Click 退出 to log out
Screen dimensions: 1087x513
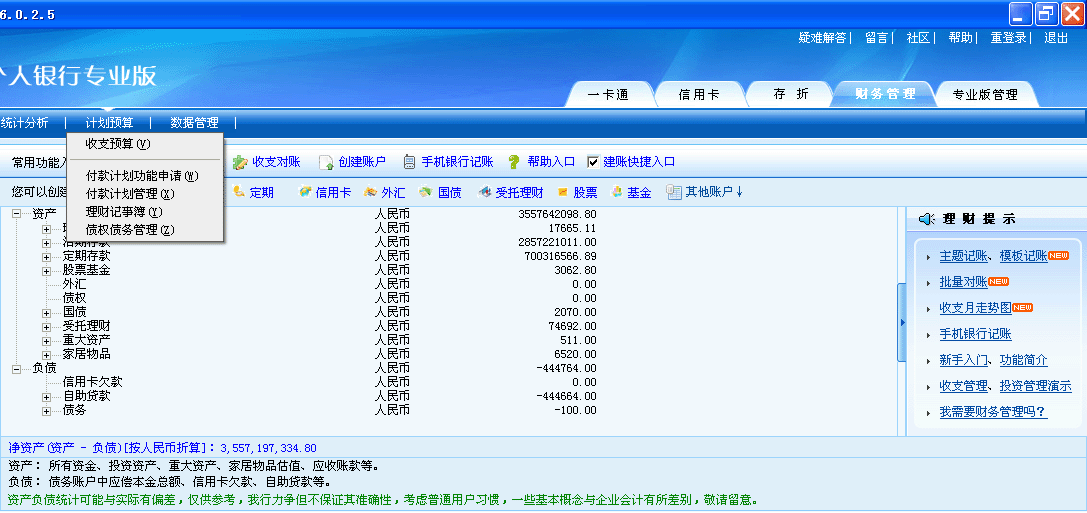[x=1056, y=38]
